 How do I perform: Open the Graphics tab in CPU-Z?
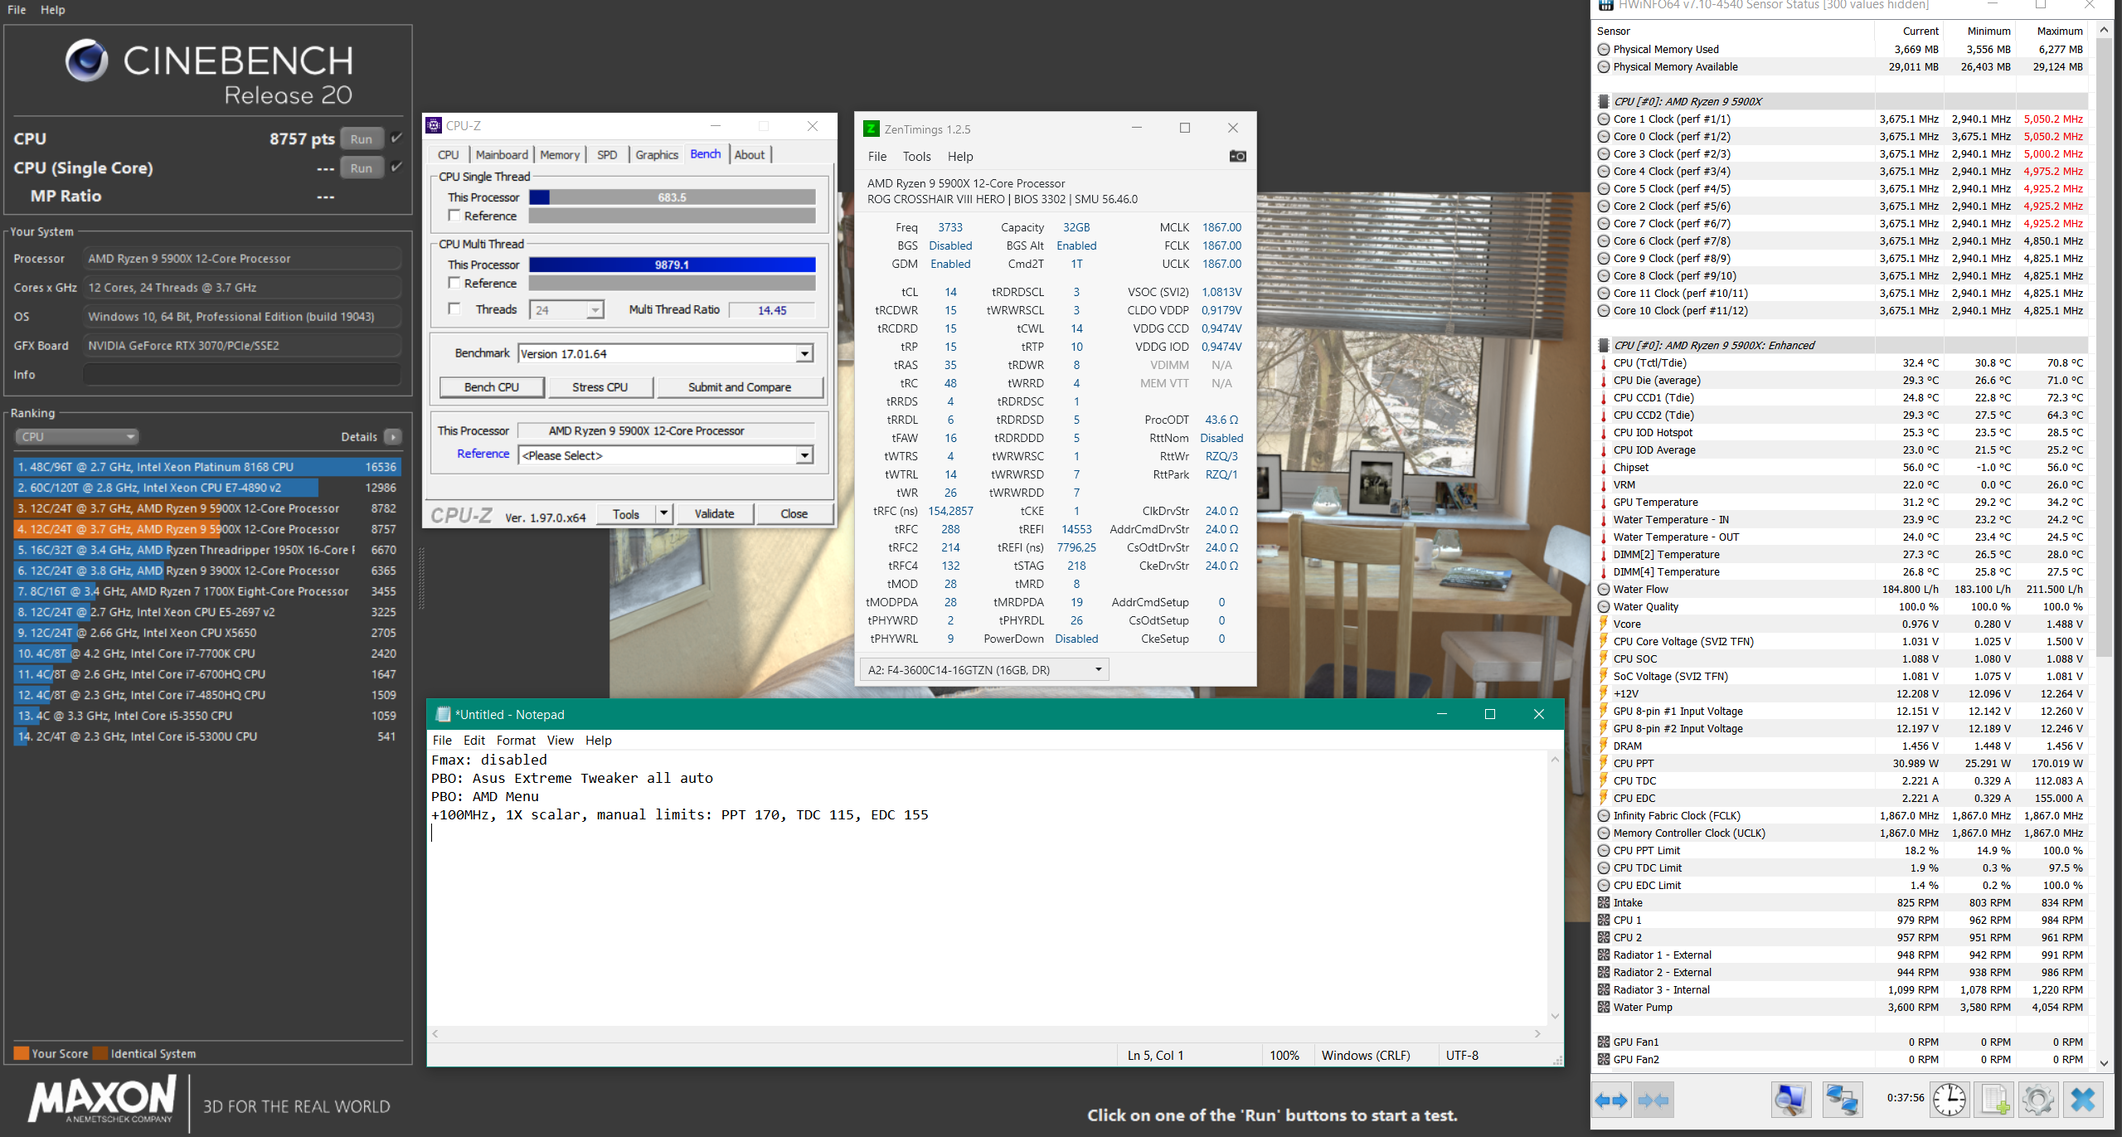click(x=656, y=155)
